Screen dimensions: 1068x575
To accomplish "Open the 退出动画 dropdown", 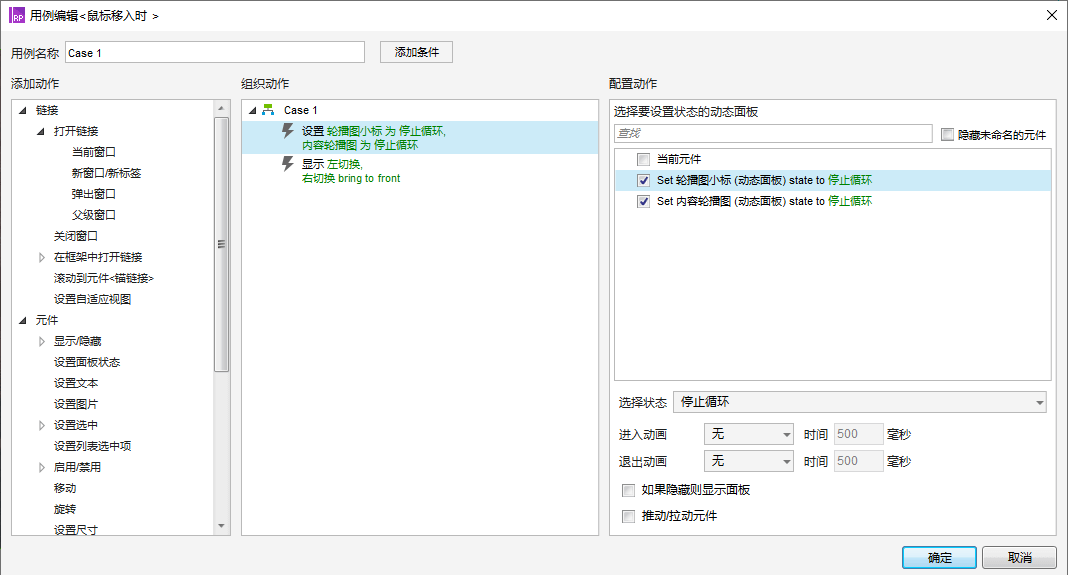I will (x=749, y=461).
